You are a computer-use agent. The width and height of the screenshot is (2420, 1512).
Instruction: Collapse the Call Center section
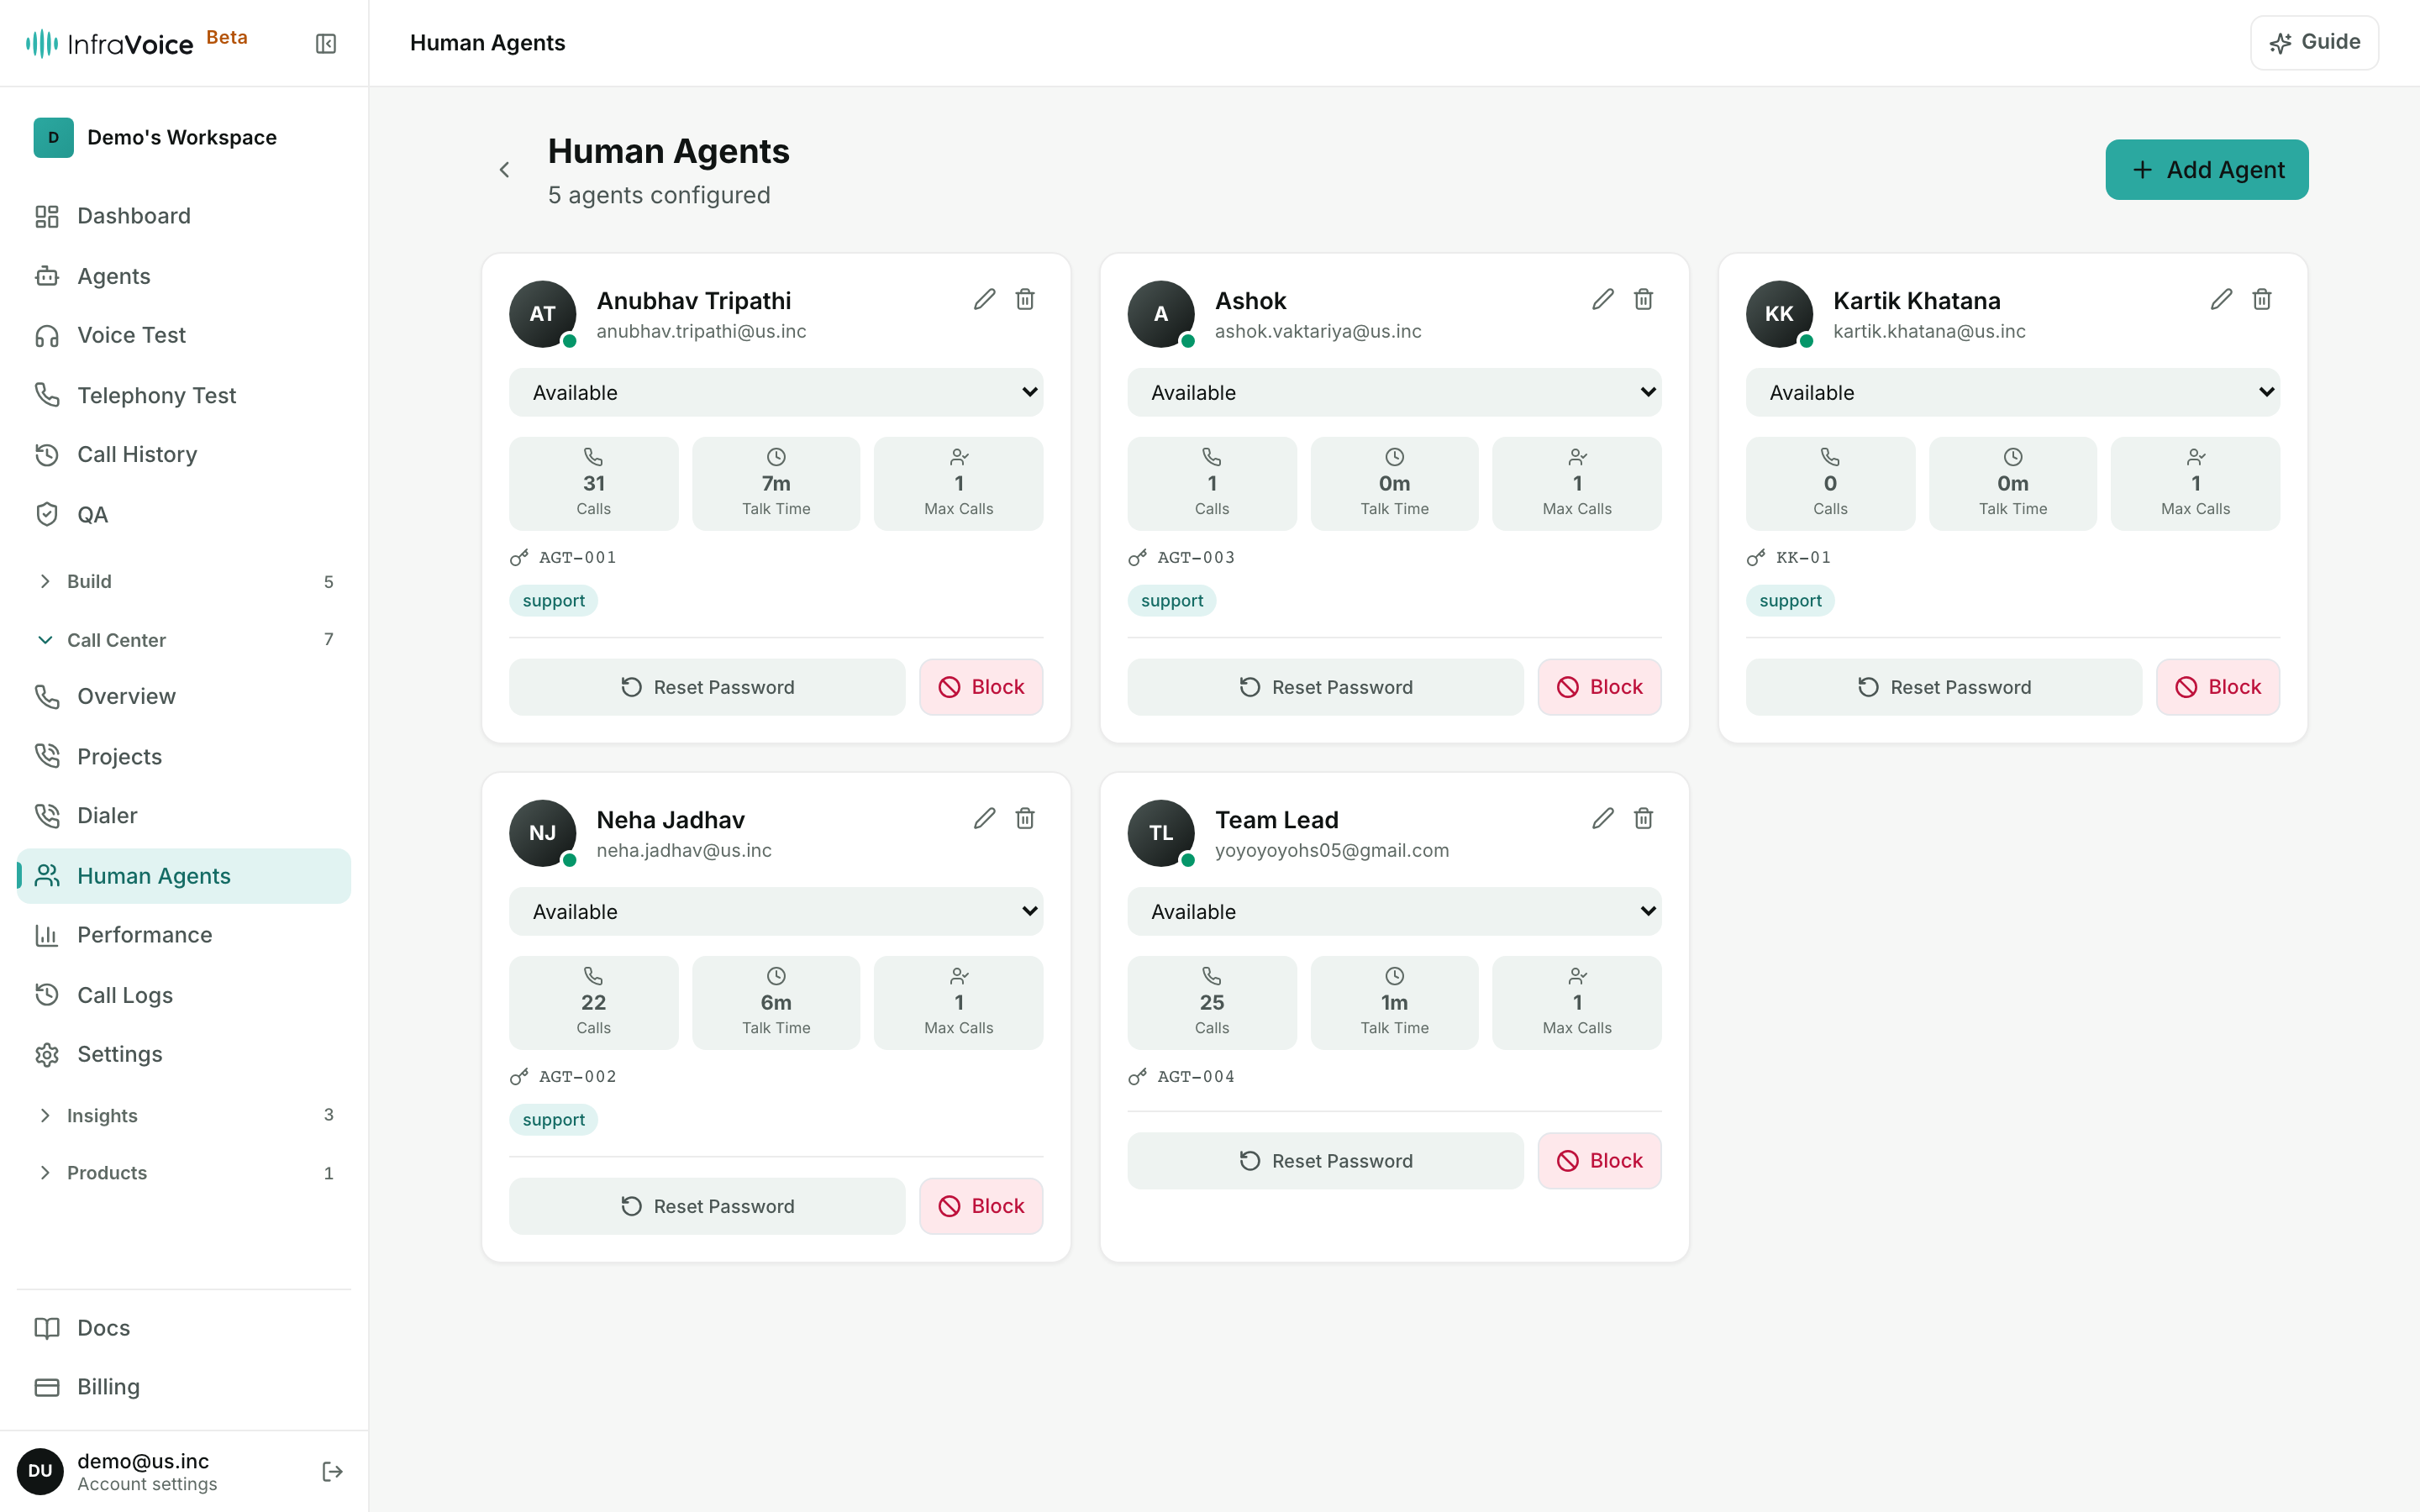point(184,639)
